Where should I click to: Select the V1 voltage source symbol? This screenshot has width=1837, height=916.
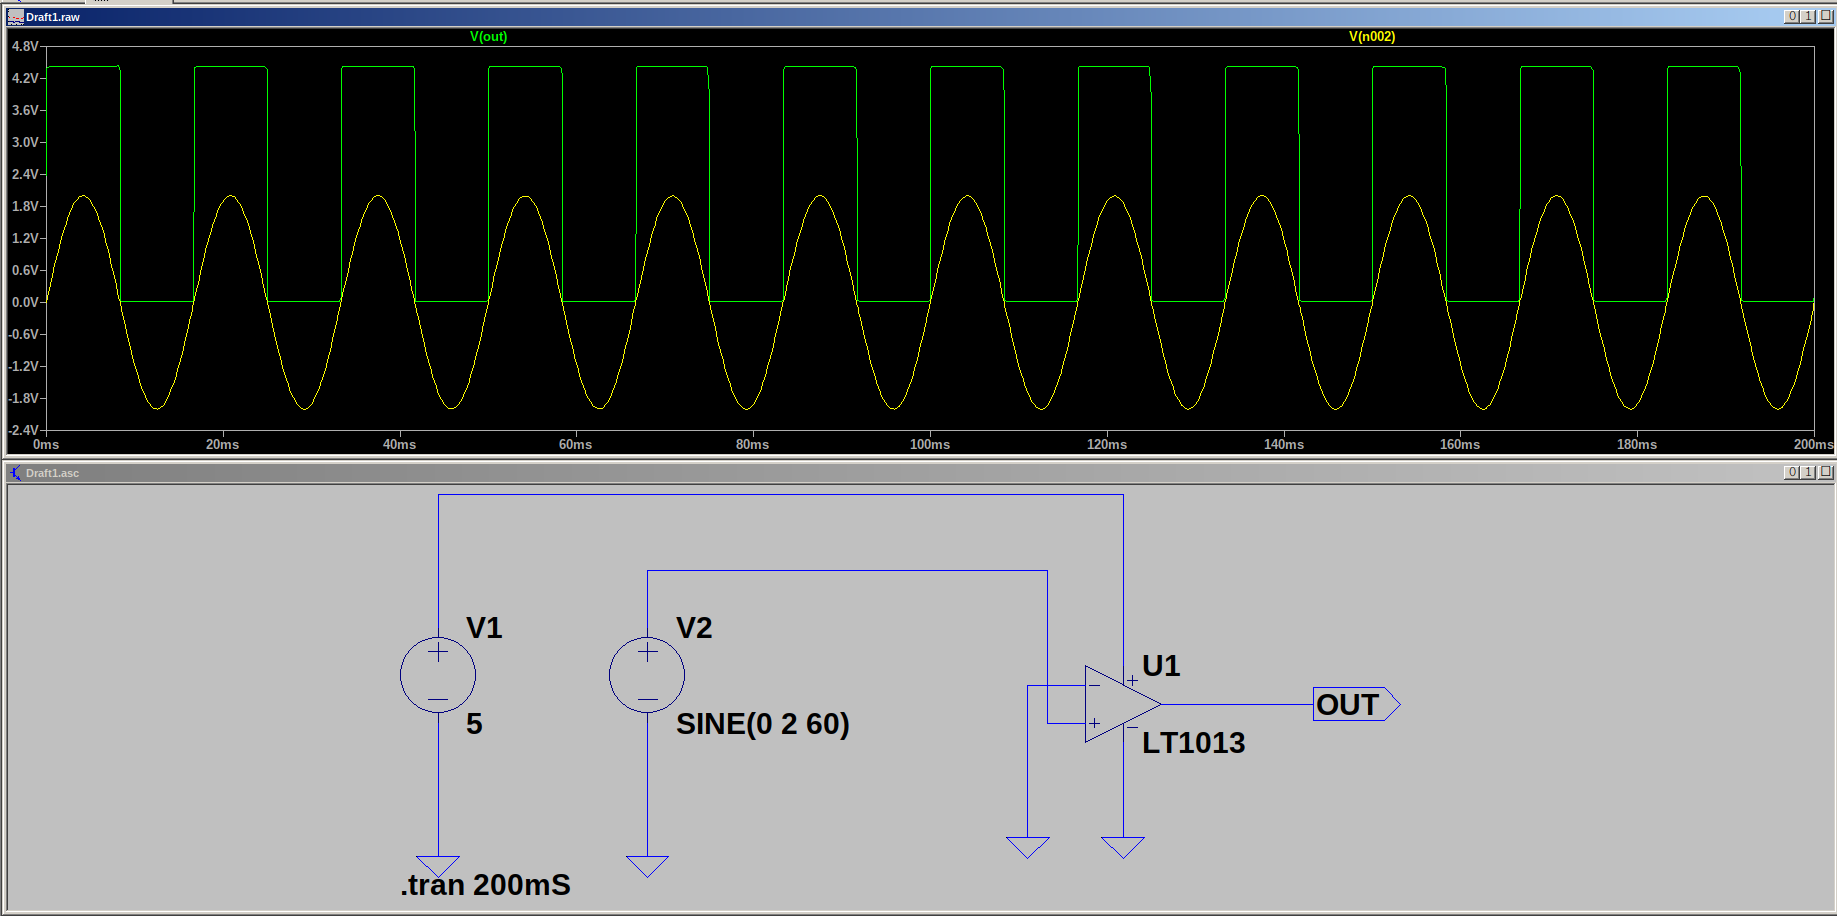(438, 675)
